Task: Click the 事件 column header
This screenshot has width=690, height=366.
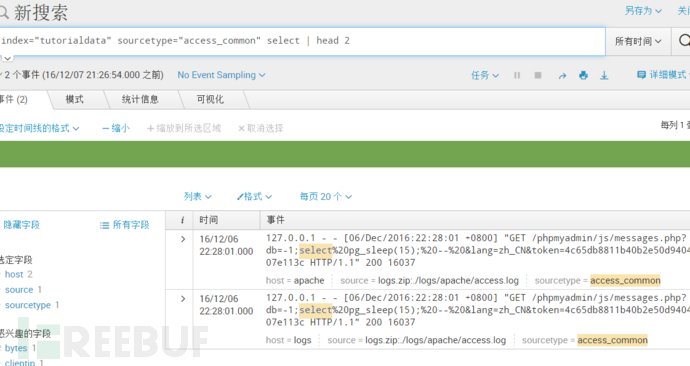Action: tap(275, 220)
